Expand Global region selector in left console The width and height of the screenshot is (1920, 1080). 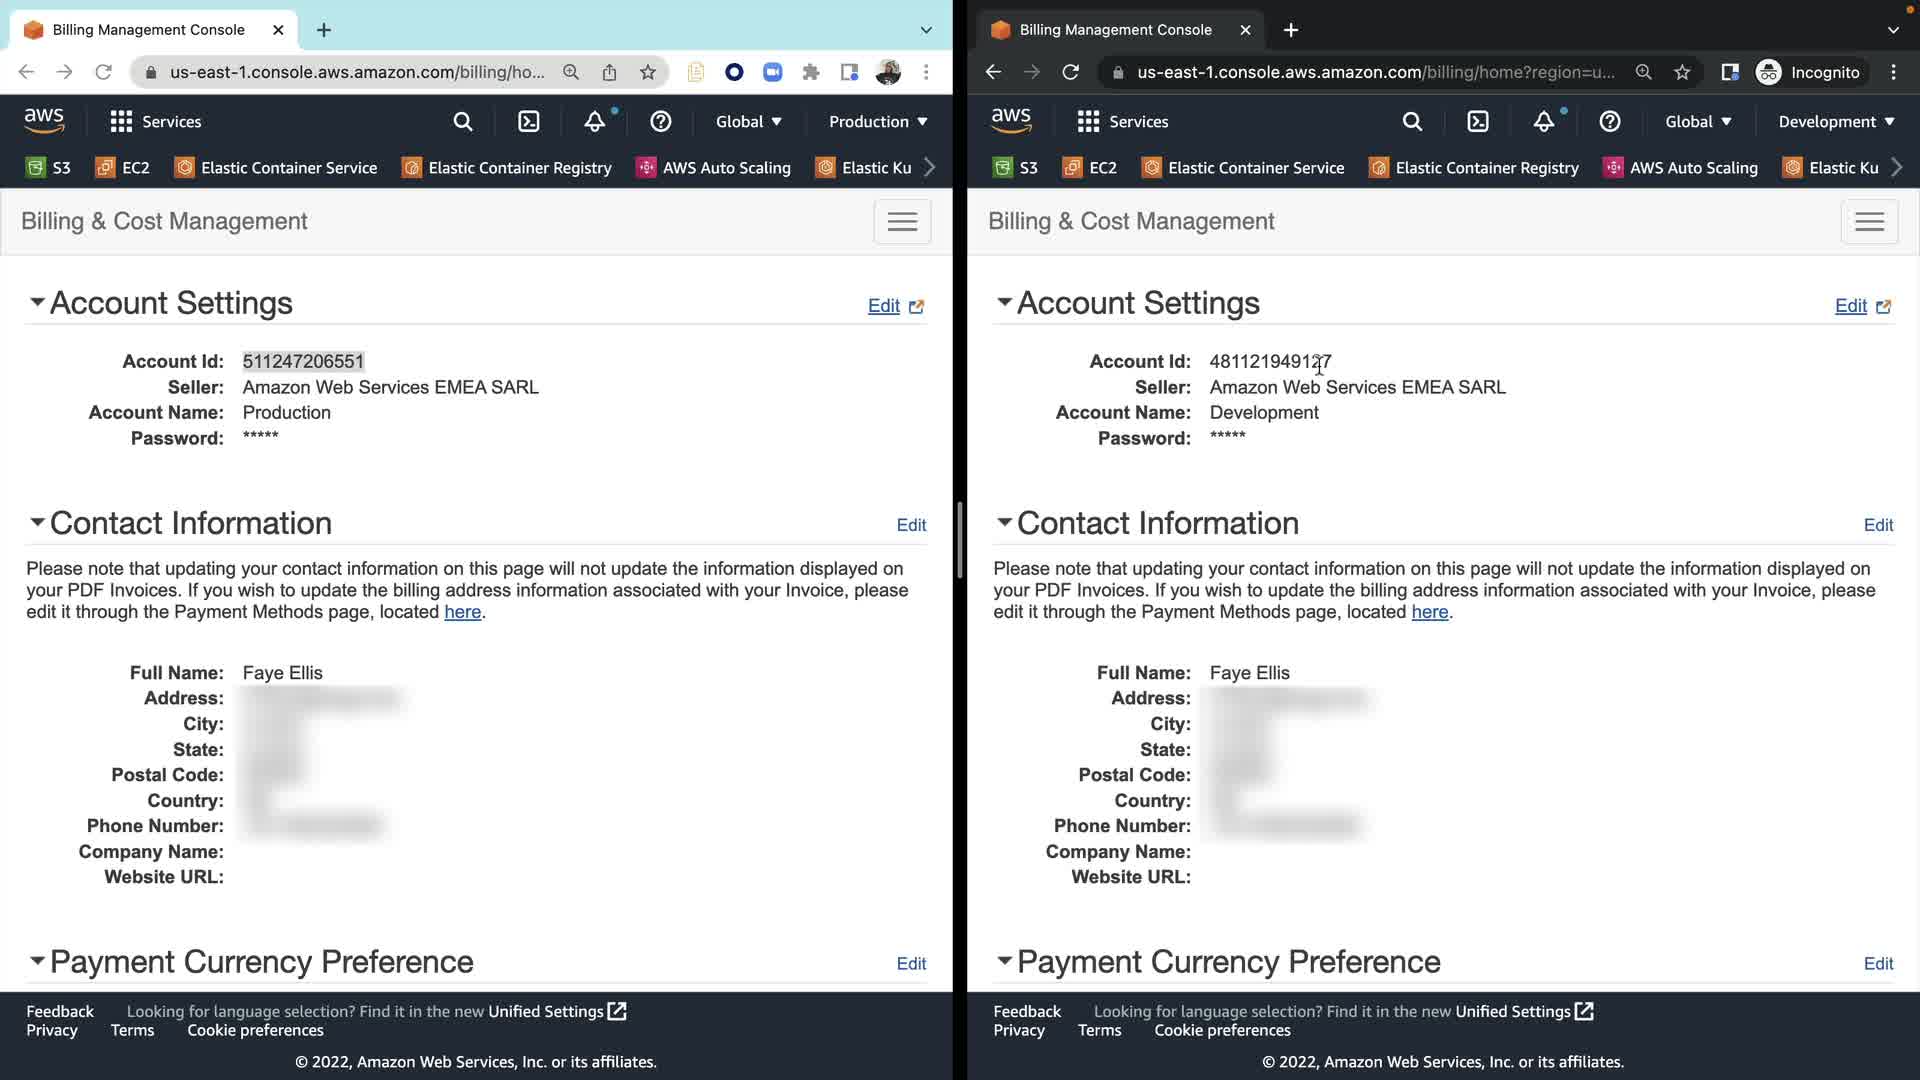click(x=748, y=122)
